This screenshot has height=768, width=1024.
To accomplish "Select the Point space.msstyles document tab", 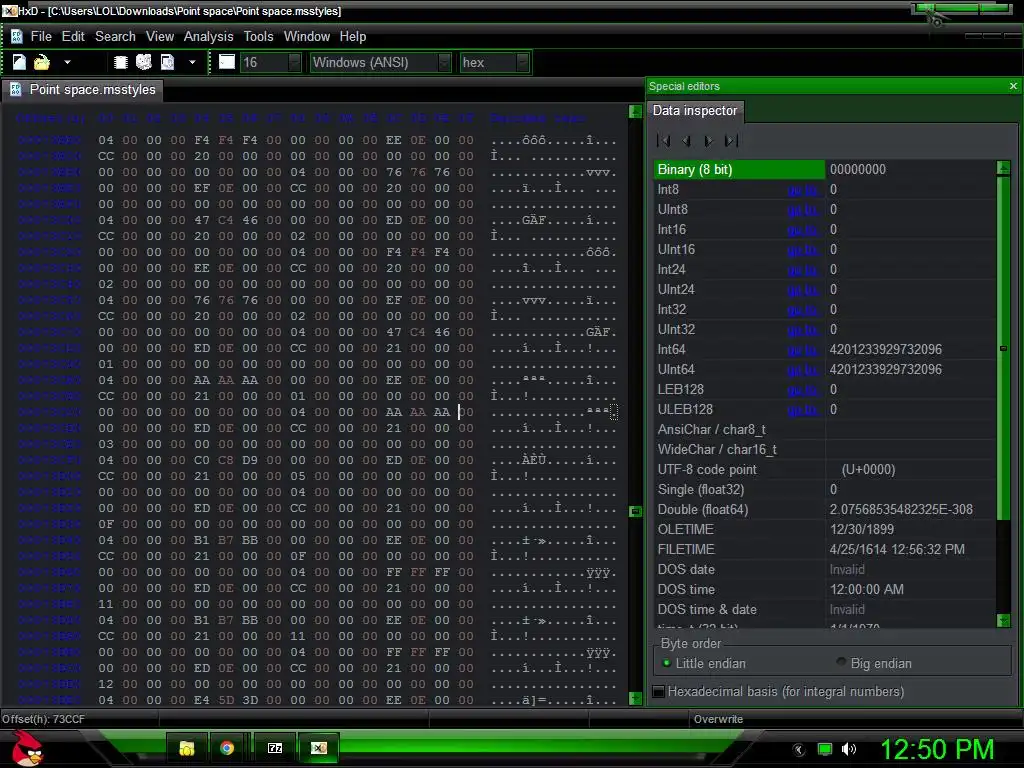I will 83,89.
